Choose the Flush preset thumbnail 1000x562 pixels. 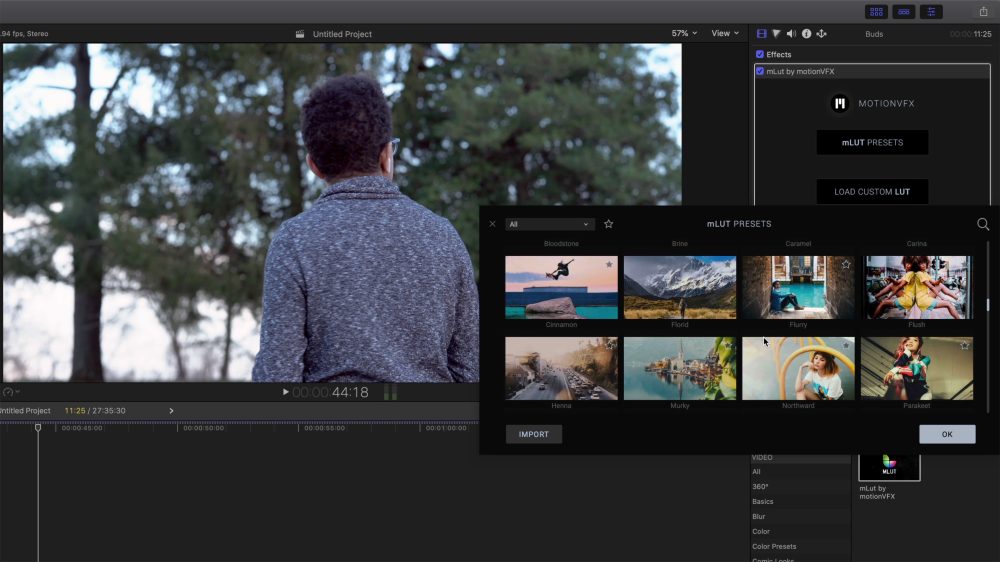[916, 288]
